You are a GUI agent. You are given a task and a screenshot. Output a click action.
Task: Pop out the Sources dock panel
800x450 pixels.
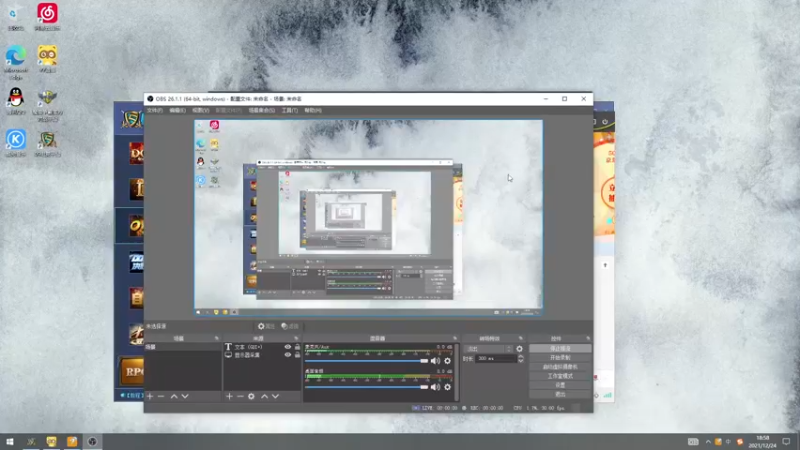[x=296, y=338]
